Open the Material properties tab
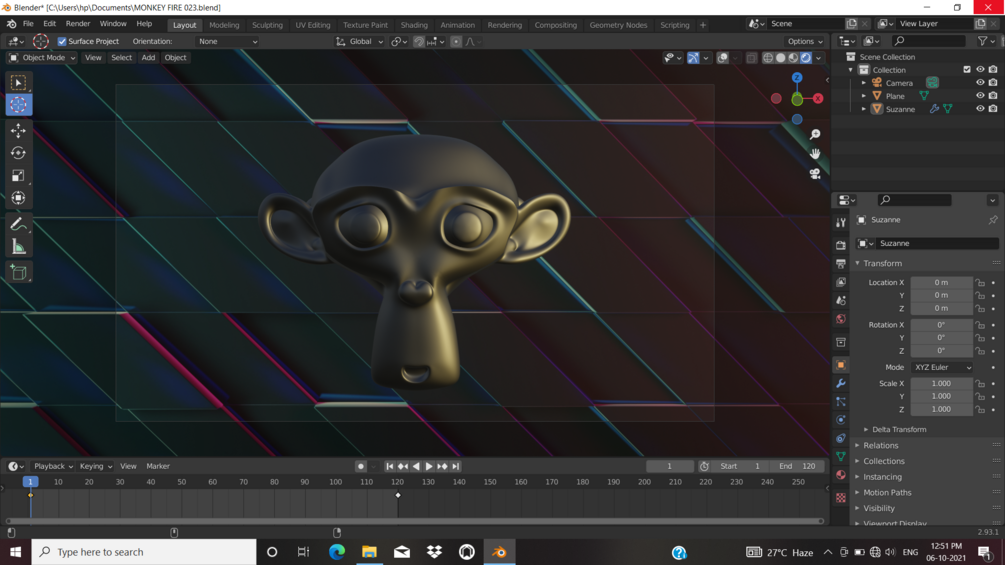This screenshot has height=565, width=1005. 841,475
